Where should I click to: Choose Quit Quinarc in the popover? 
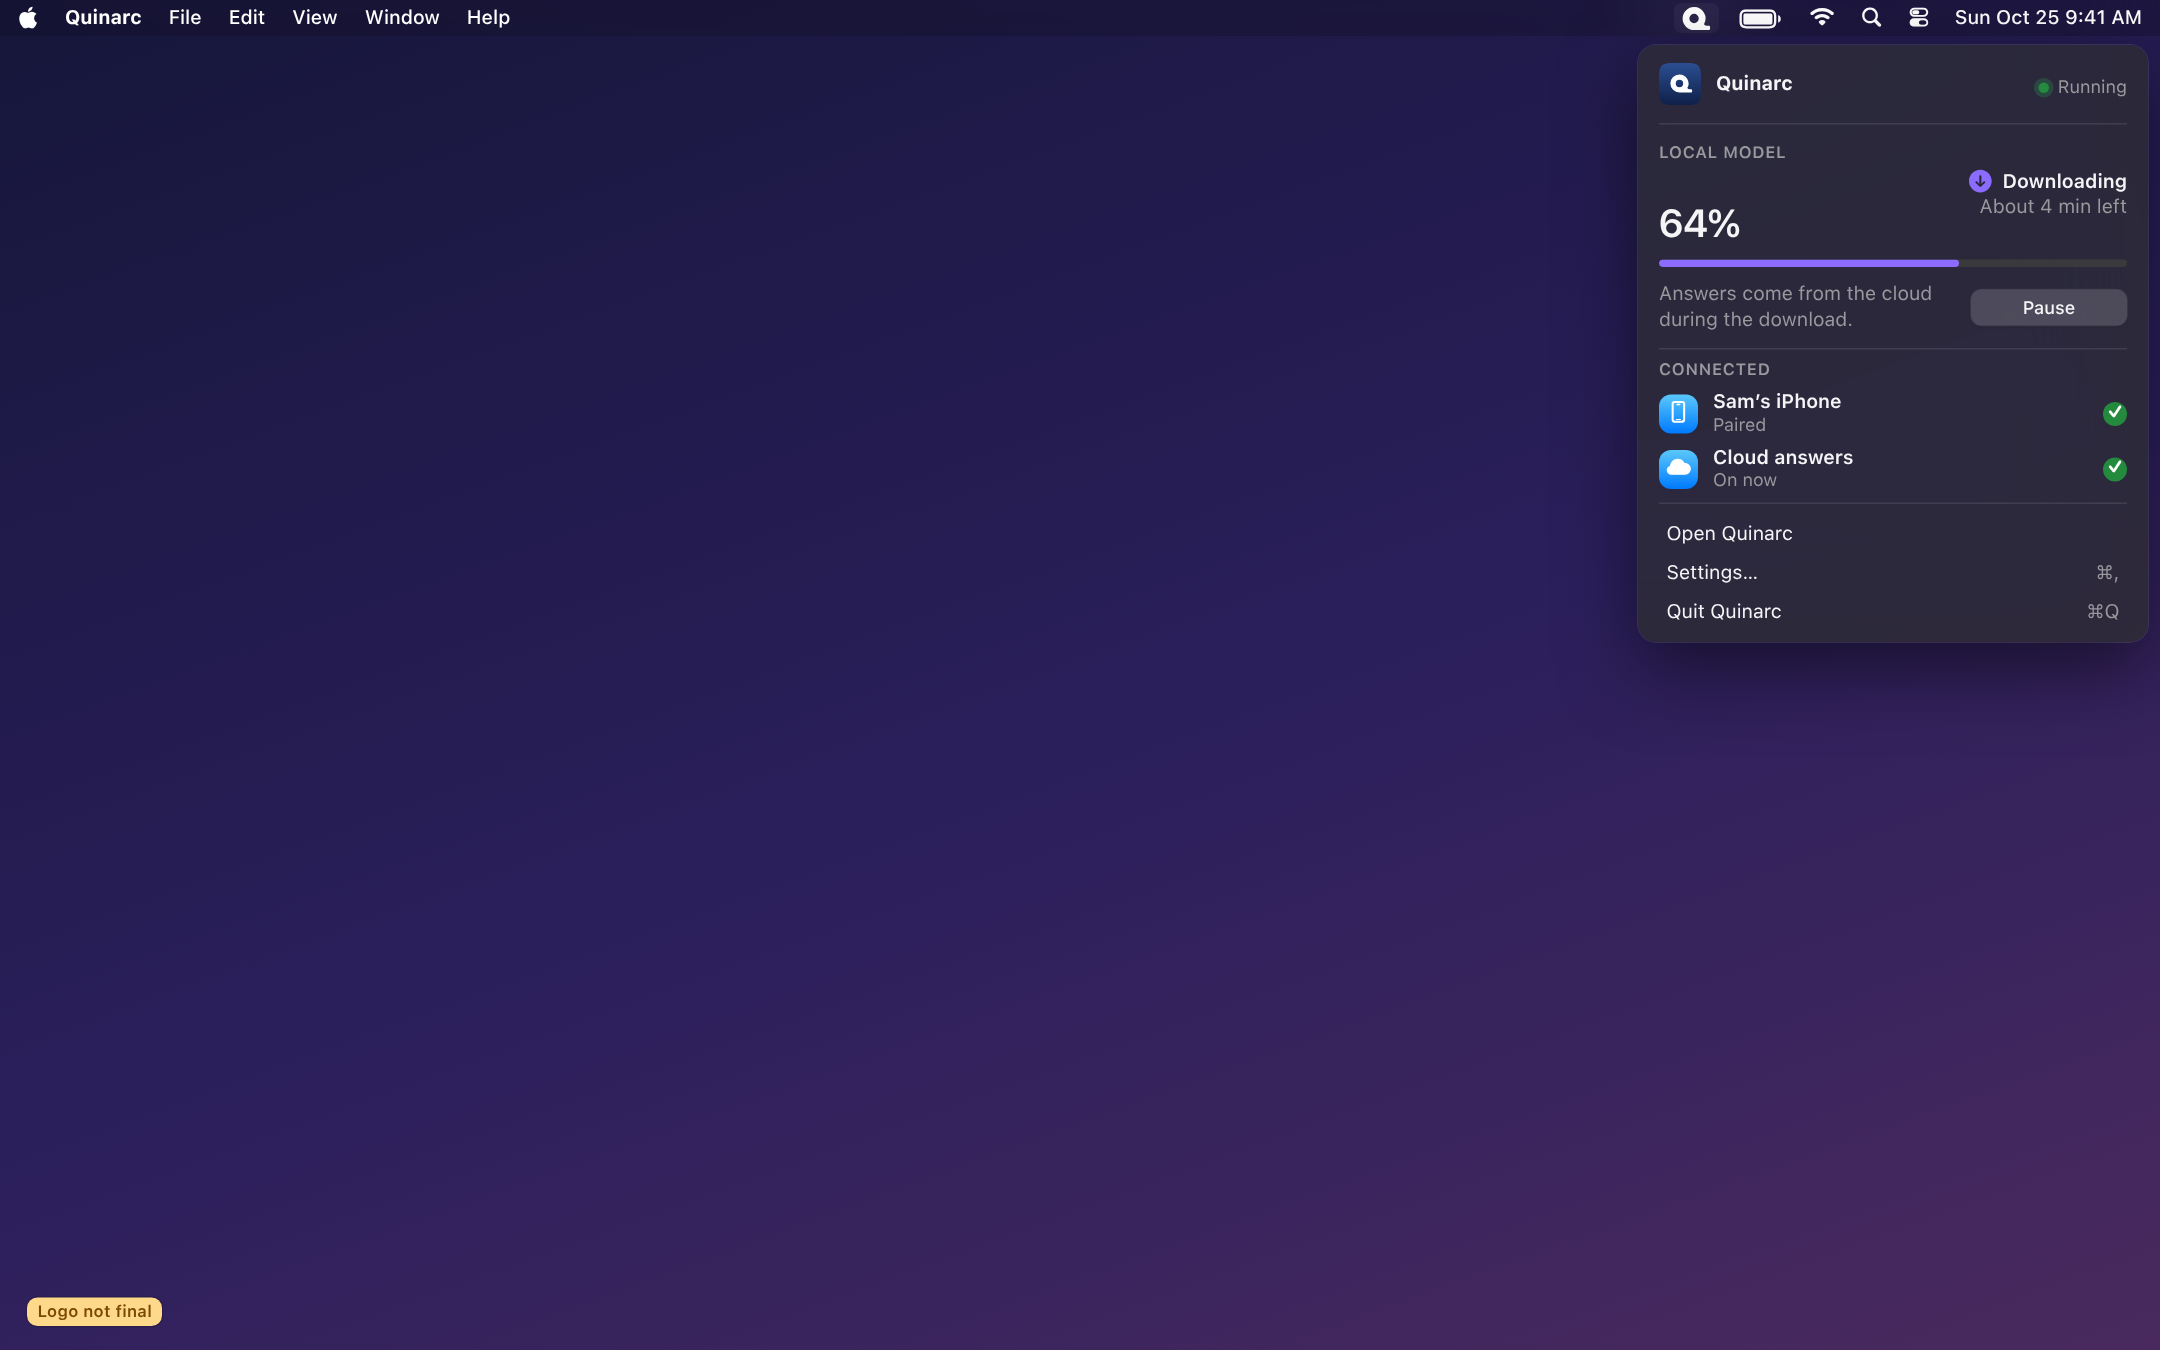(1892, 612)
